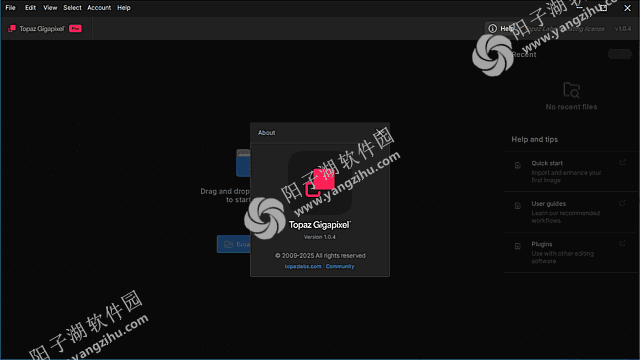Open the Quick start guide

click(571, 171)
